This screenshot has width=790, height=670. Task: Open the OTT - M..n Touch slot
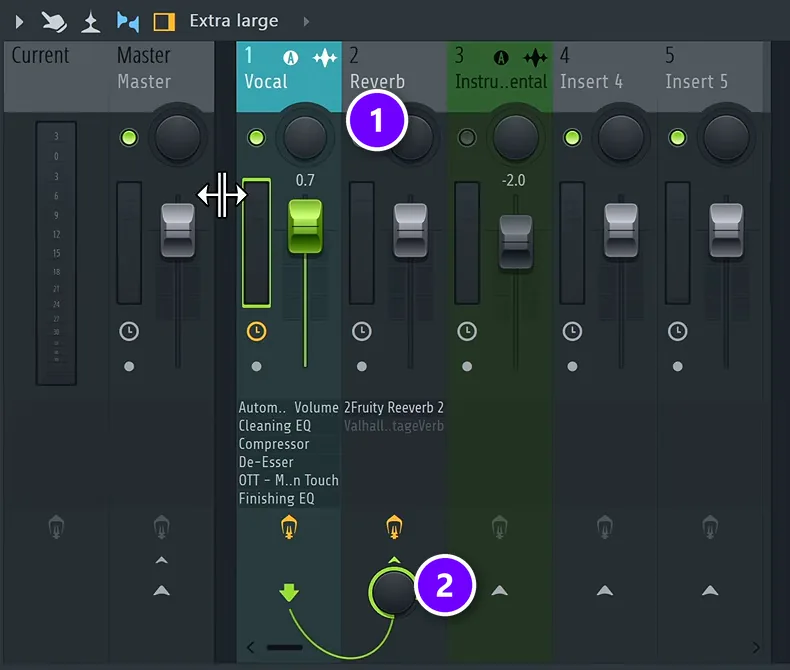pyautogui.click(x=289, y=480)
